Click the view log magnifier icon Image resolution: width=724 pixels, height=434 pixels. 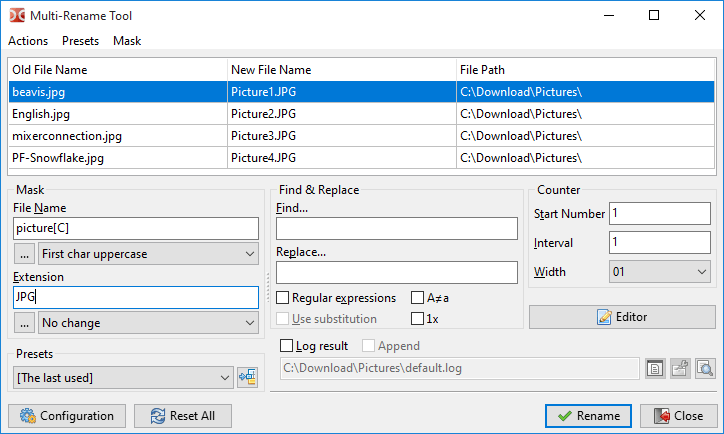tap(705, 369)
